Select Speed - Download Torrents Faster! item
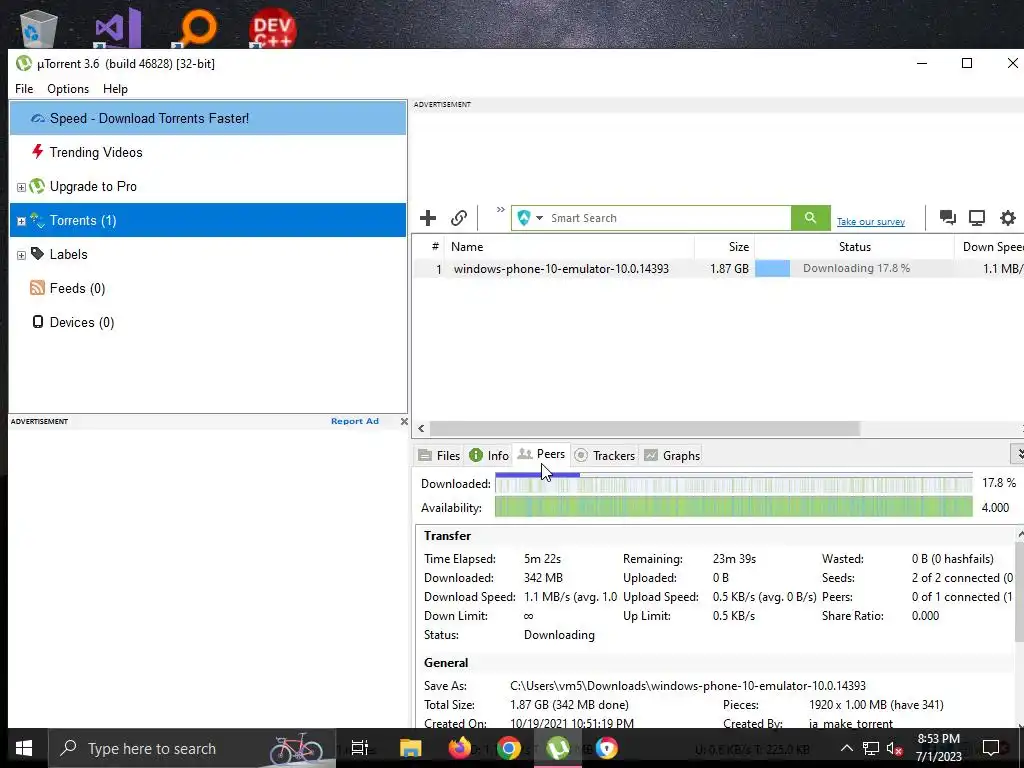 pyautogui.click(x=208, y=118)
